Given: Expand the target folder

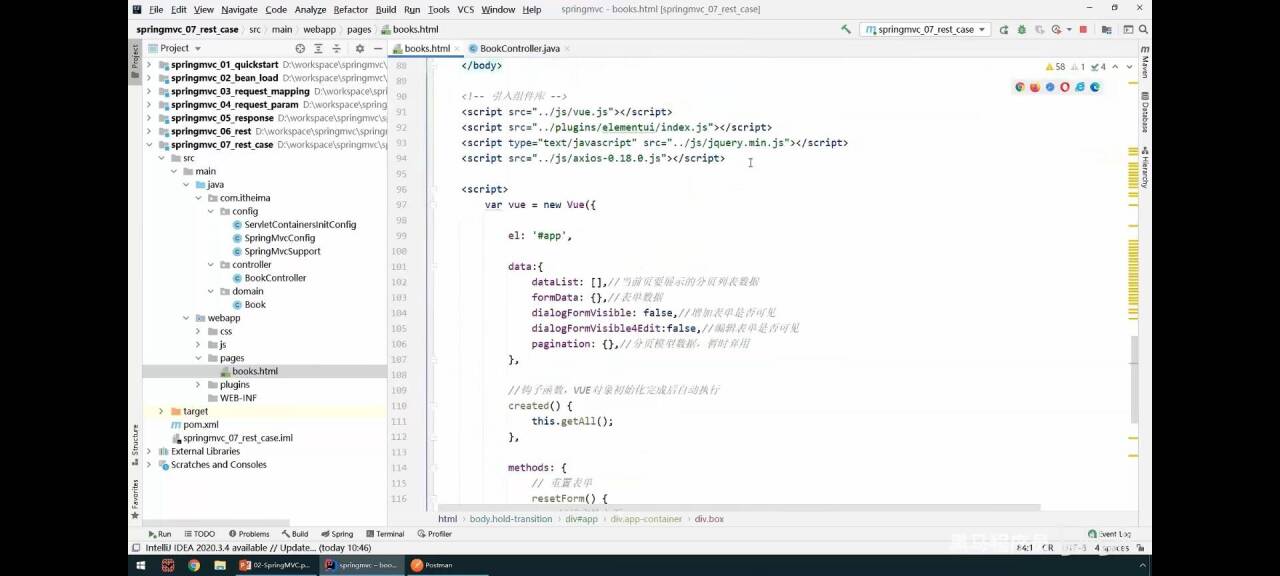Looking at the screenshot, I should [161, 411].
